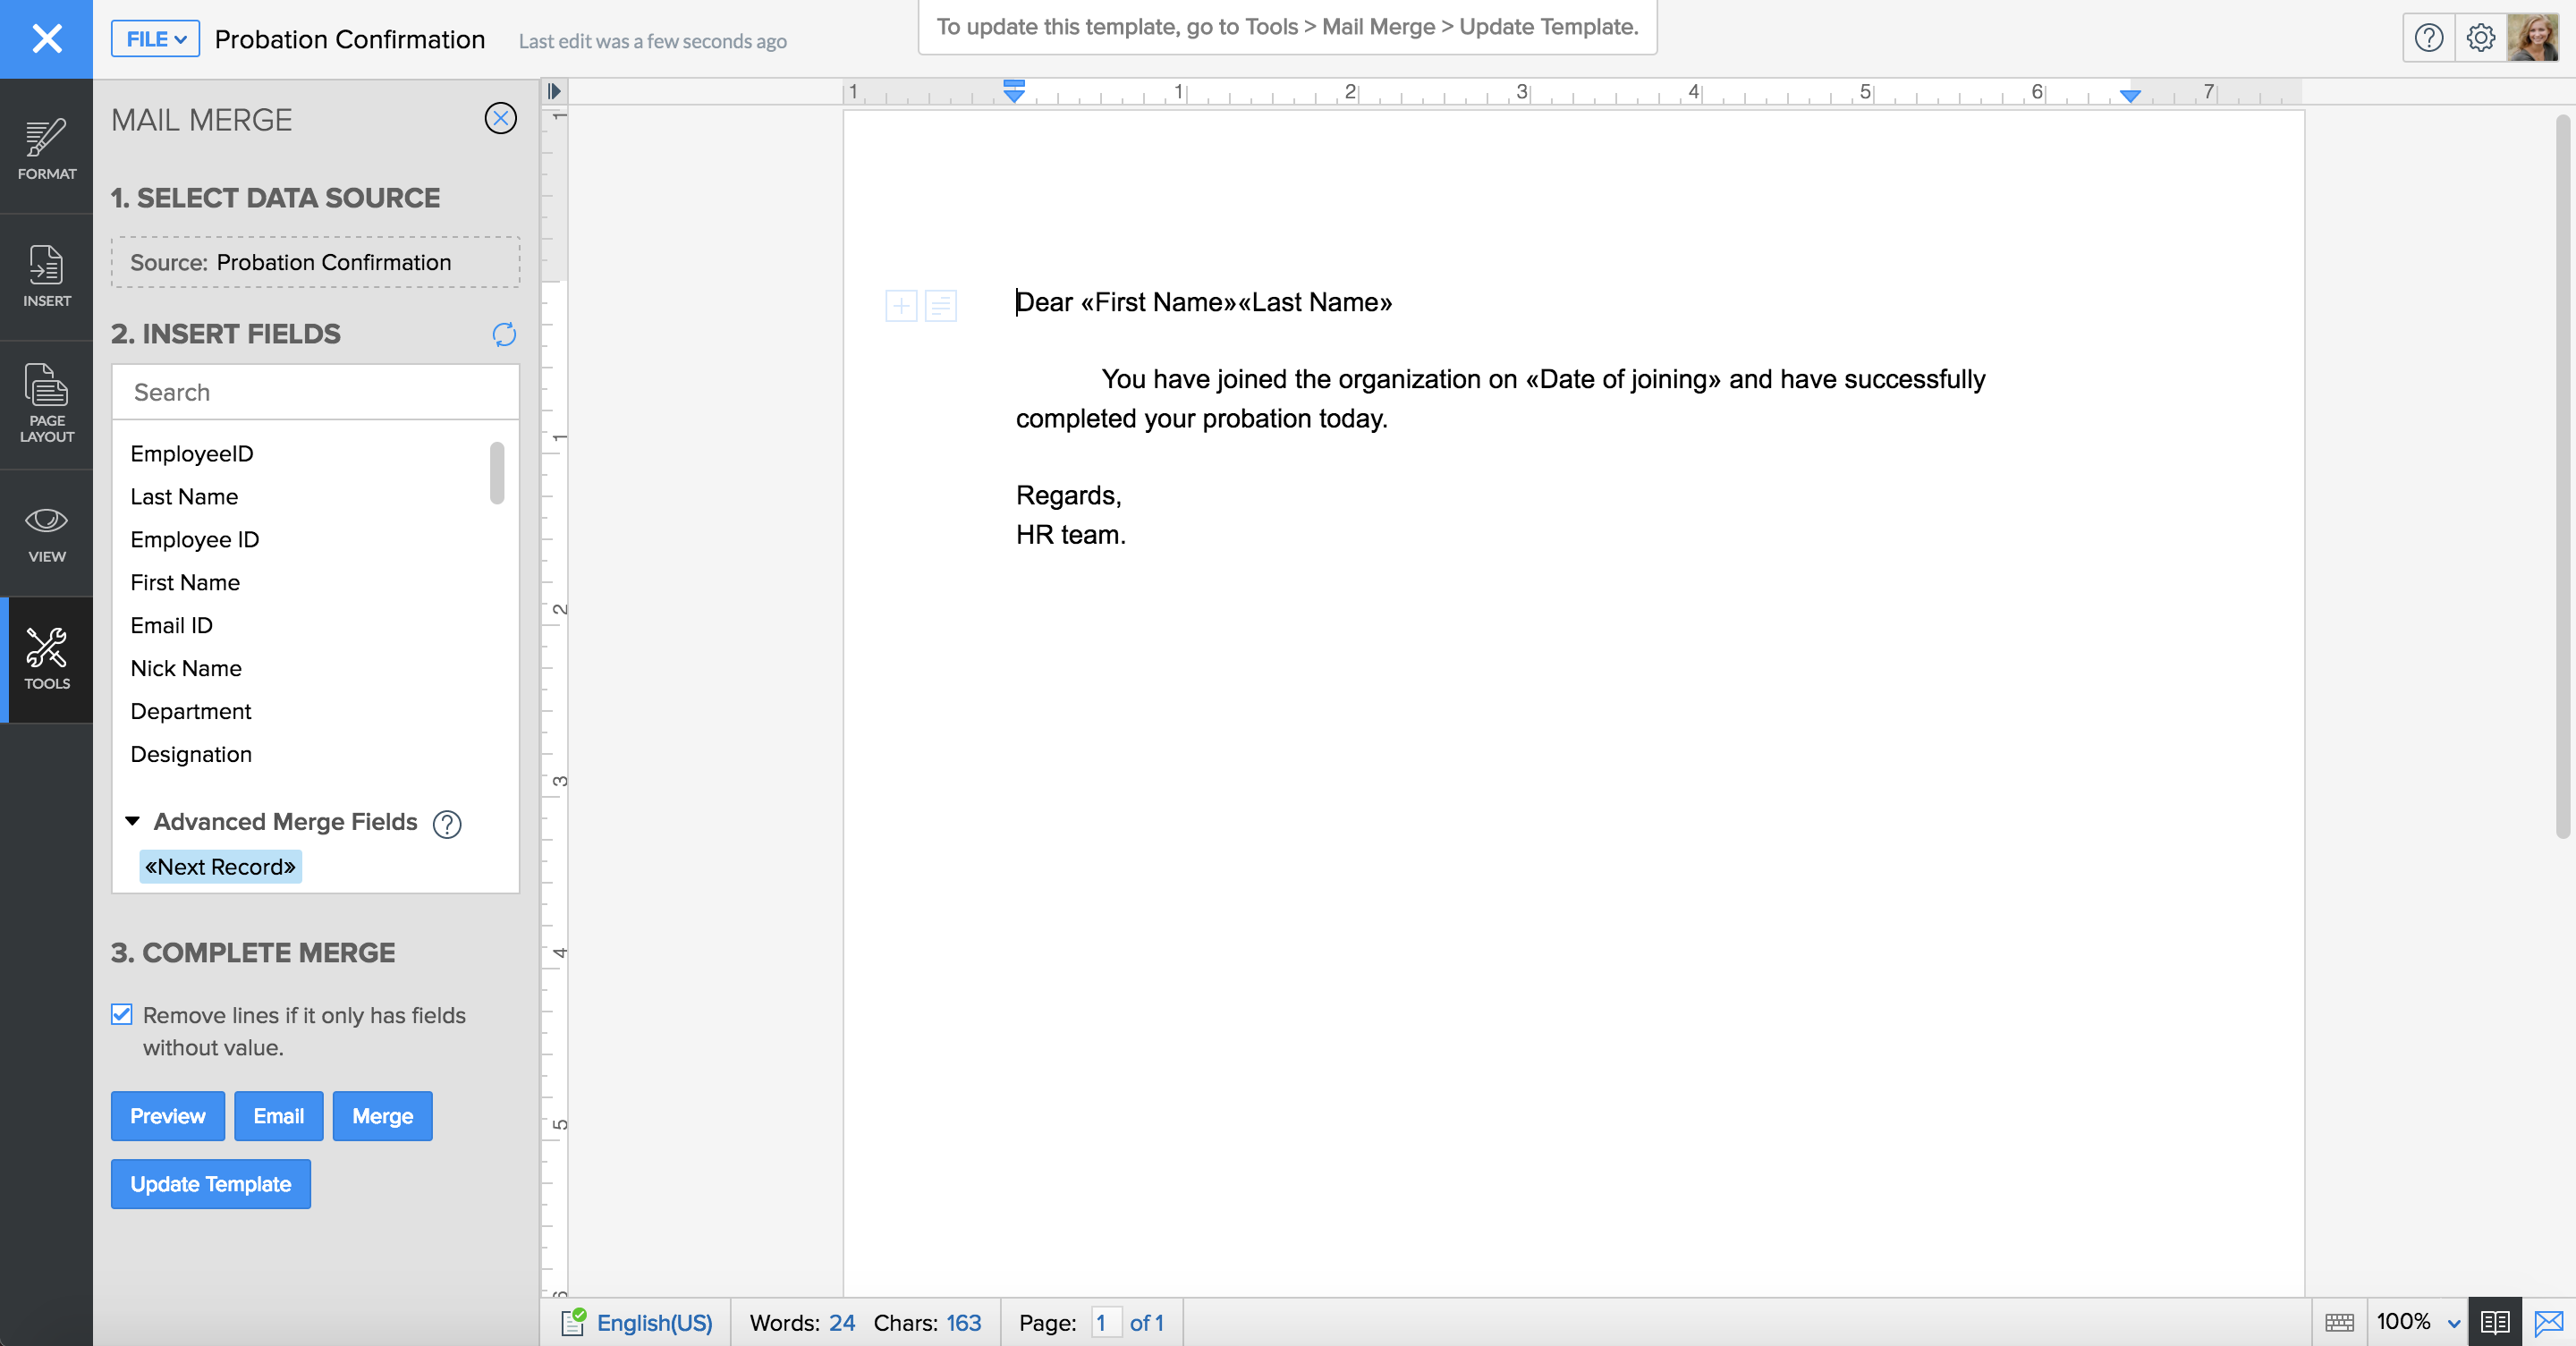This screenshot has height=1346, width=2576.
Task: Select the Tools sidebar tab
Action: tap(46, 660)
